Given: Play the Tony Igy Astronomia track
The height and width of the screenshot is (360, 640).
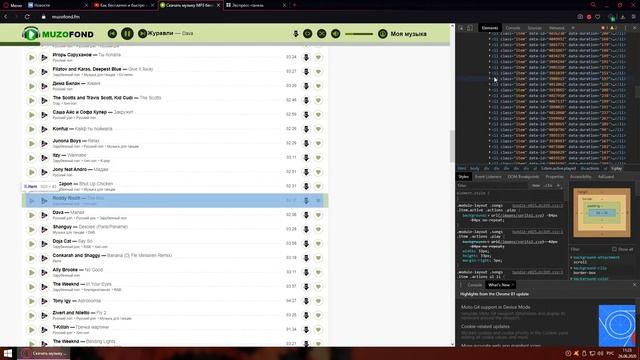Looking at the screenshot, I should (31, 301).
